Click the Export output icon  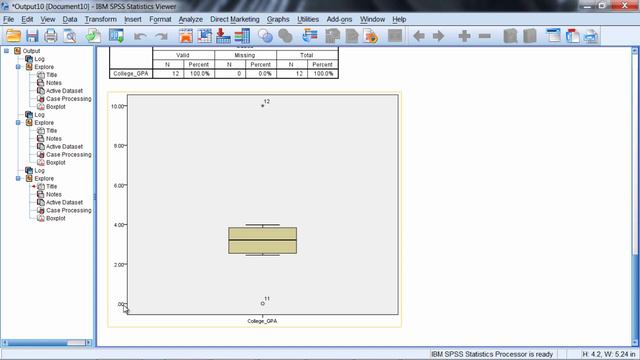click(x=93, y=36)
